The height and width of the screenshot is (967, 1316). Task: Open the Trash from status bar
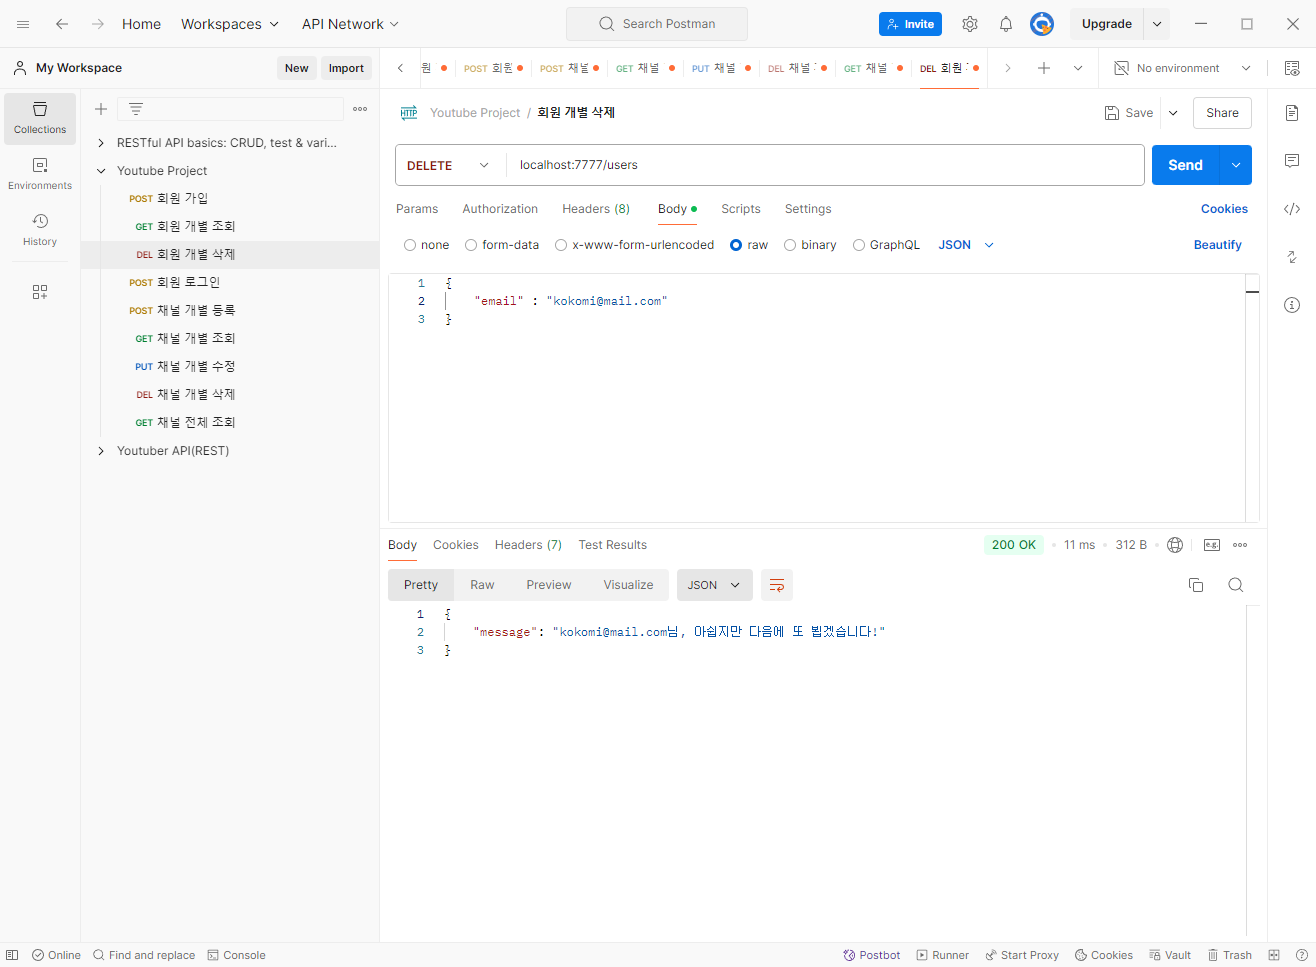coord(1230,955)
